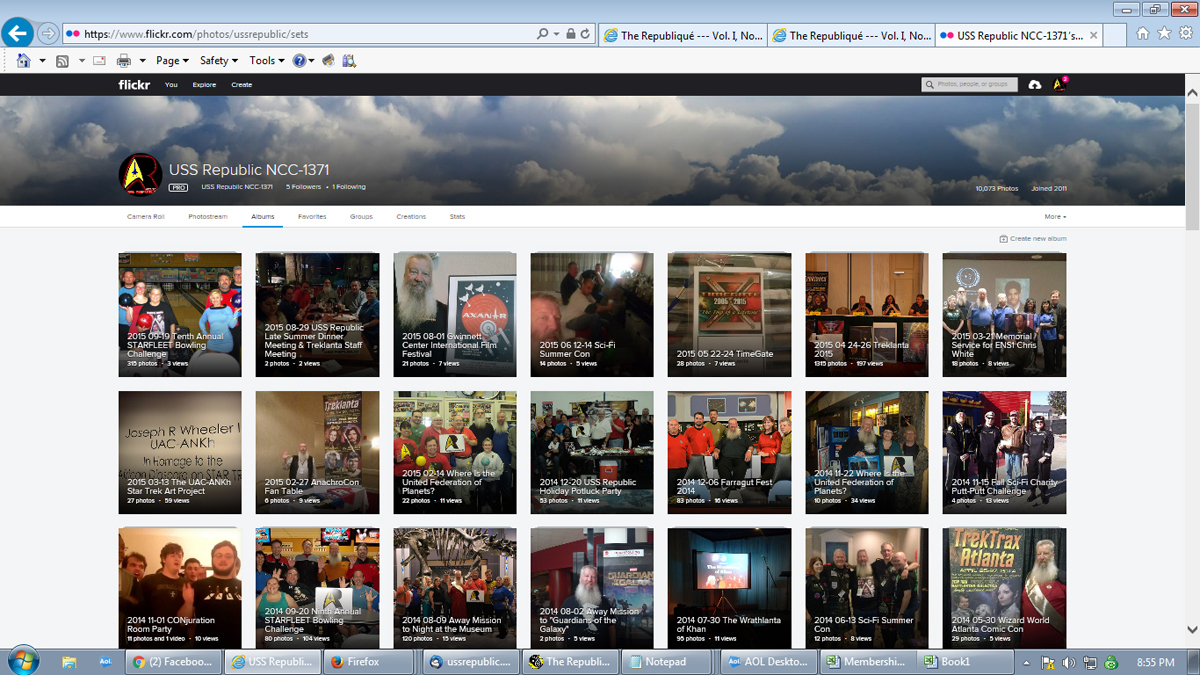Image resolution: width=1200 pixels, height=675 pixels.
Task: Click the RSS feeds toolbar icon
Action: tap(62, 61)
